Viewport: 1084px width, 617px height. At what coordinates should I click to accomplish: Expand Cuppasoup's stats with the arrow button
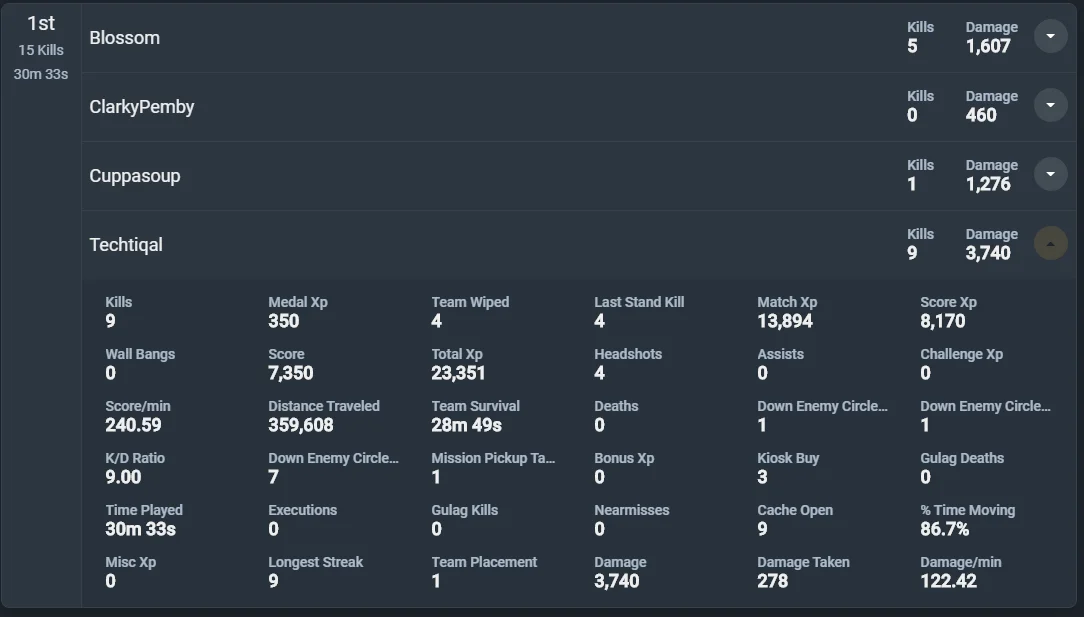click(1050, 174)
